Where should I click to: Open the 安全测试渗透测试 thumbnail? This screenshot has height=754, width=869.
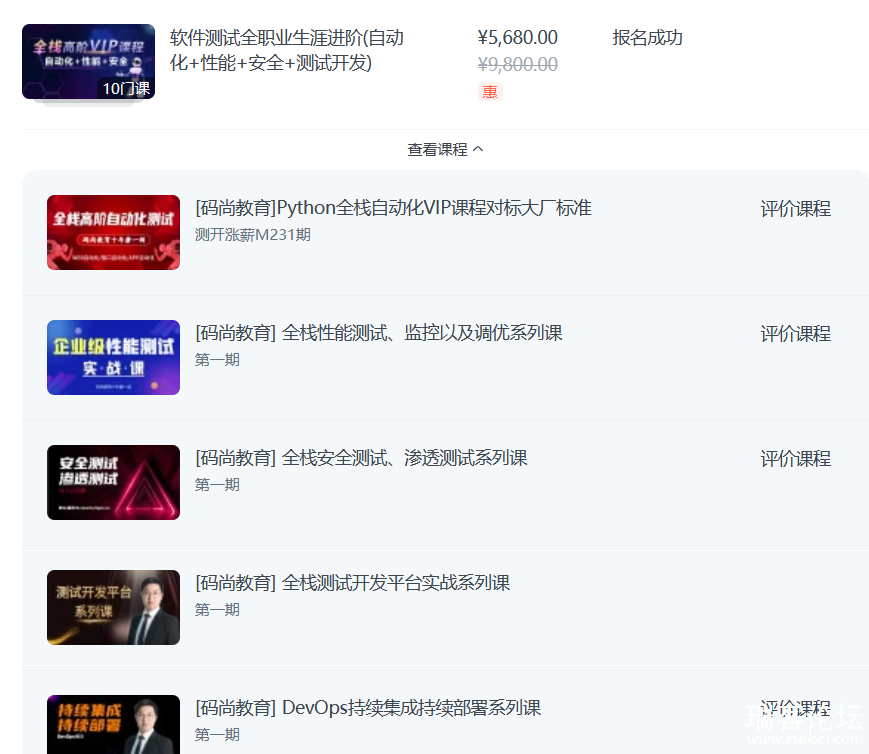click(x=114, y=482)
